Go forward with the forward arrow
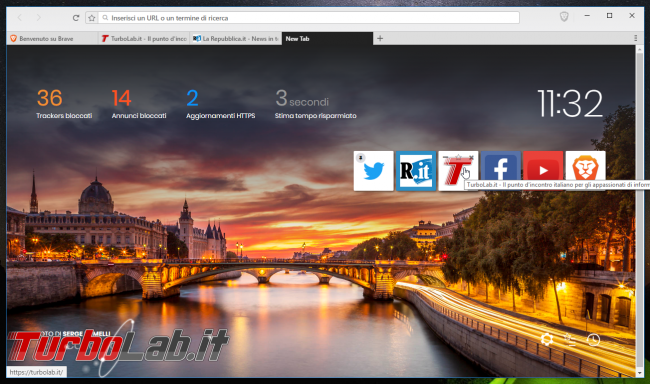 pyautogui.click(x=39, y=18)
